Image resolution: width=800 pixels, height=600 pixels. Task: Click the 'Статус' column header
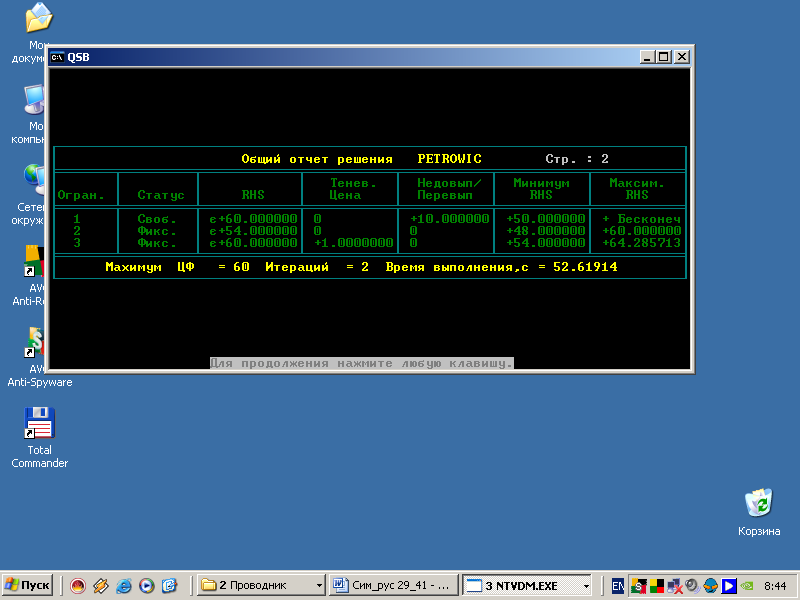tap(161, 195)
